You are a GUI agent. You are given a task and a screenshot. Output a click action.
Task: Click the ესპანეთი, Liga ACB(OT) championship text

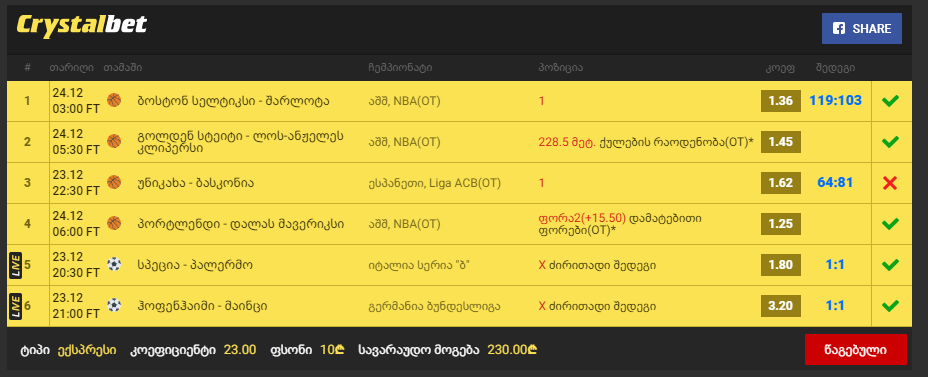click(x=434, y=183)
